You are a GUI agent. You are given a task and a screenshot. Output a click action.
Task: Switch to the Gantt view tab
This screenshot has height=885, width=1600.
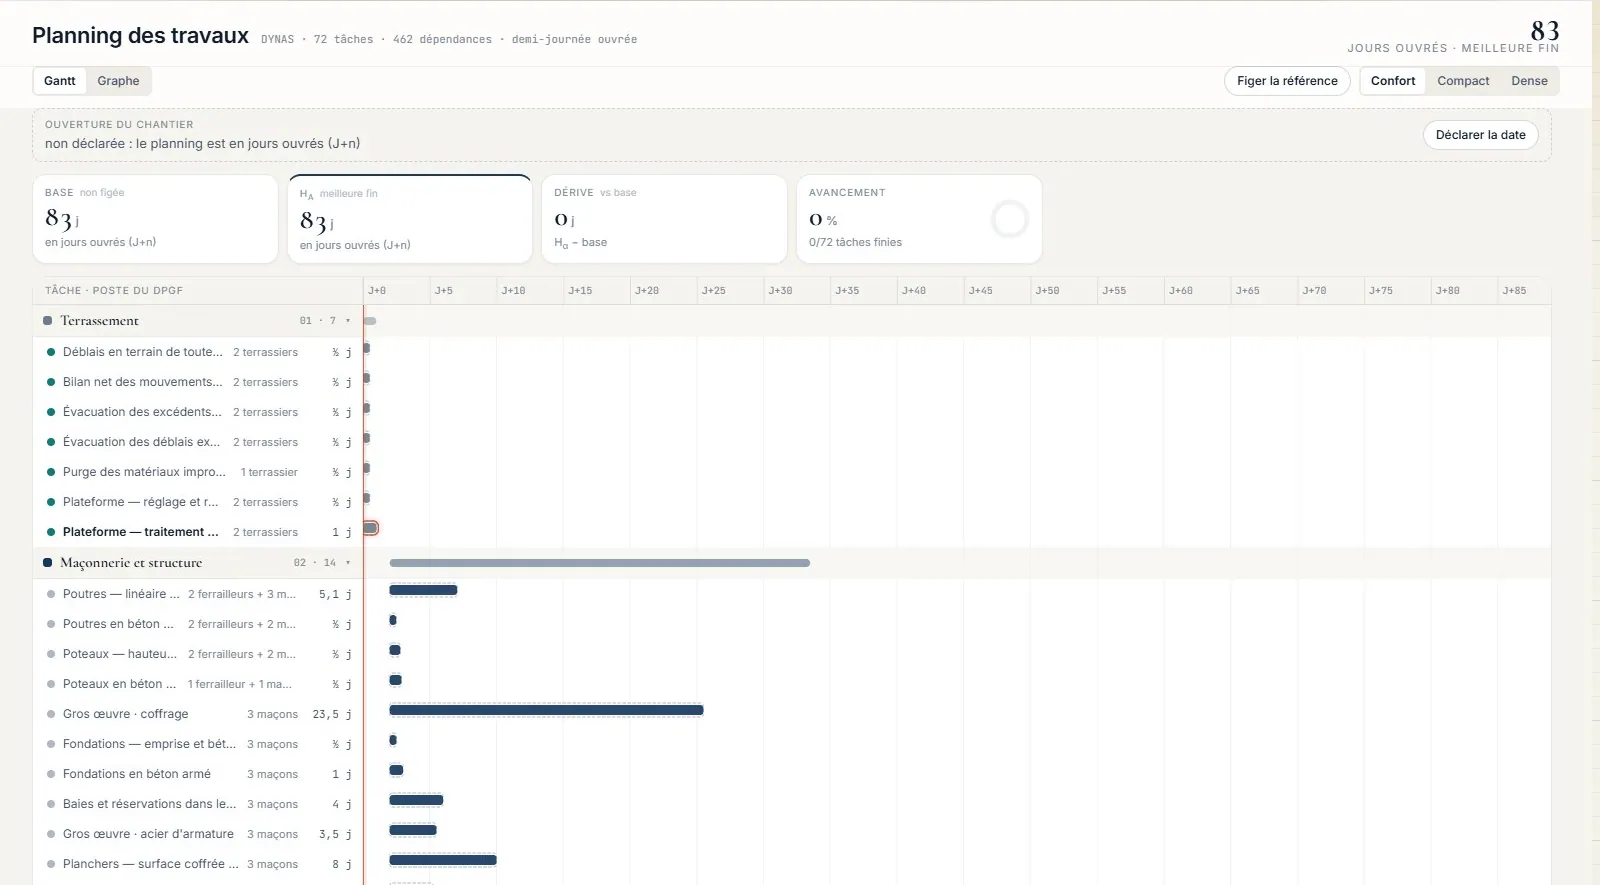[x=60, y=81]
